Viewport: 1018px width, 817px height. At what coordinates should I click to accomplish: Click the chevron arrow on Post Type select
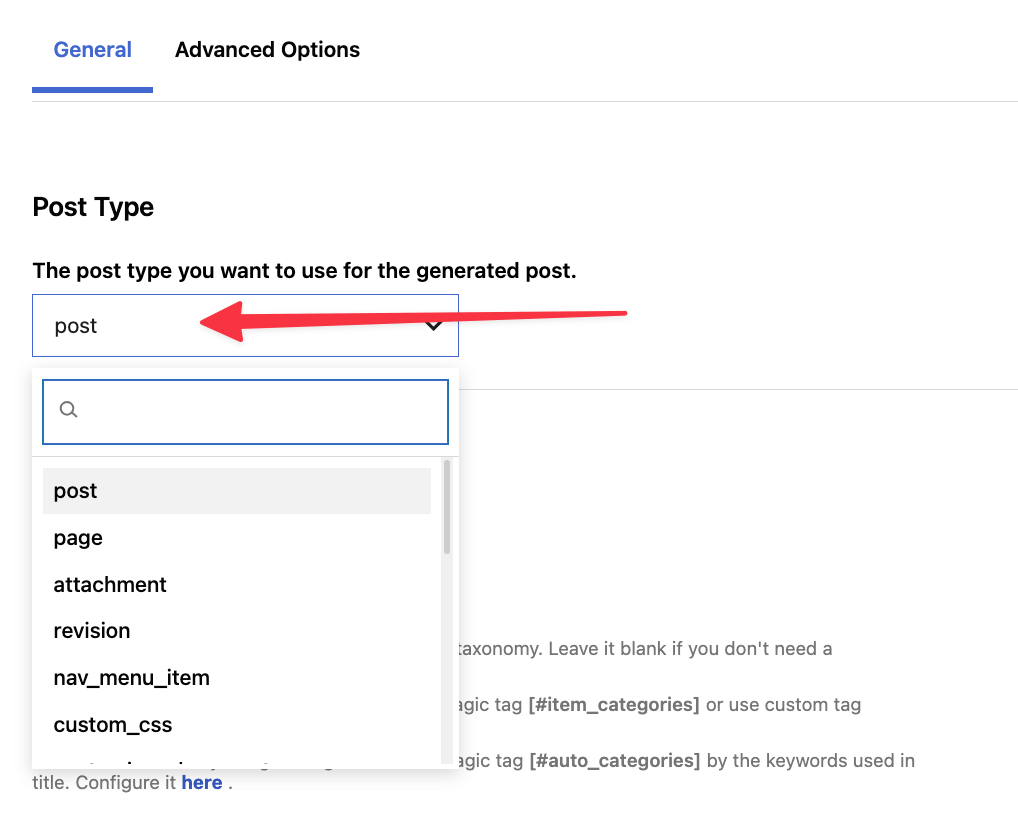point(434,326)
